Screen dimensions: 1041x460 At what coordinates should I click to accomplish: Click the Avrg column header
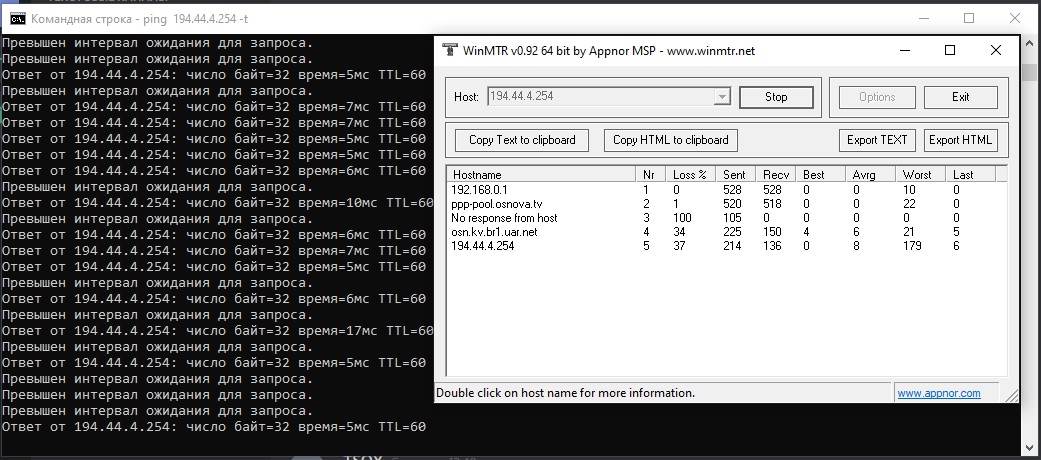(864, 174)
